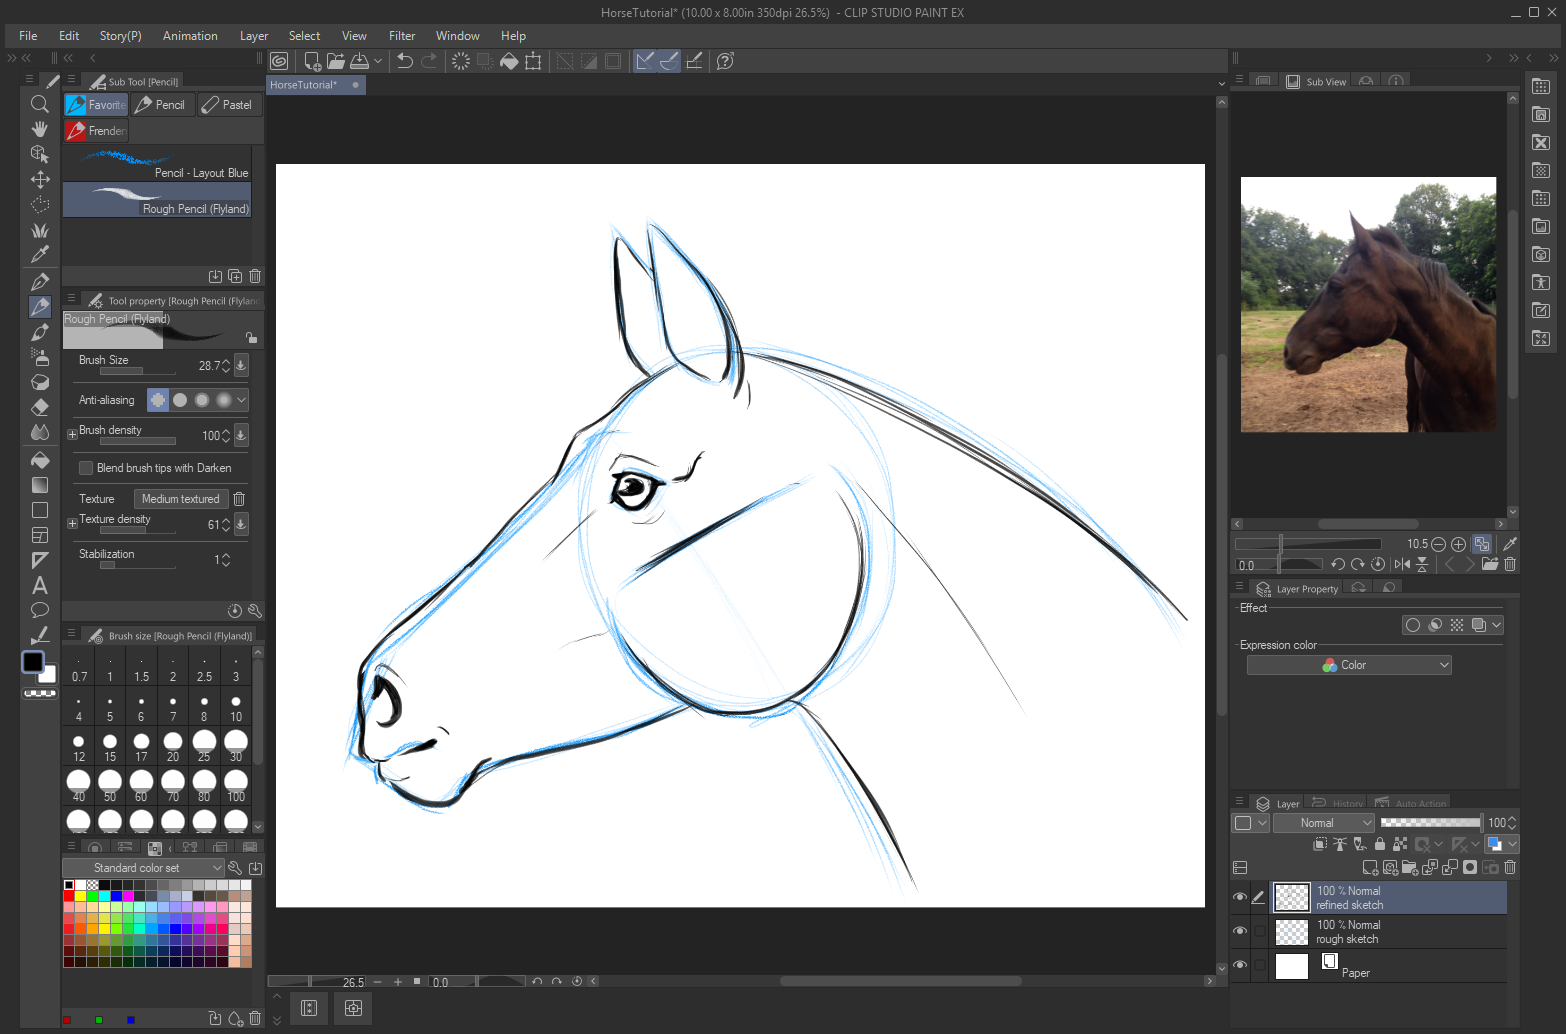The width and height of the screenshot is (1566, 1034).
Task: Enable Blend brush tips with Darken
Action: point(86,468)
